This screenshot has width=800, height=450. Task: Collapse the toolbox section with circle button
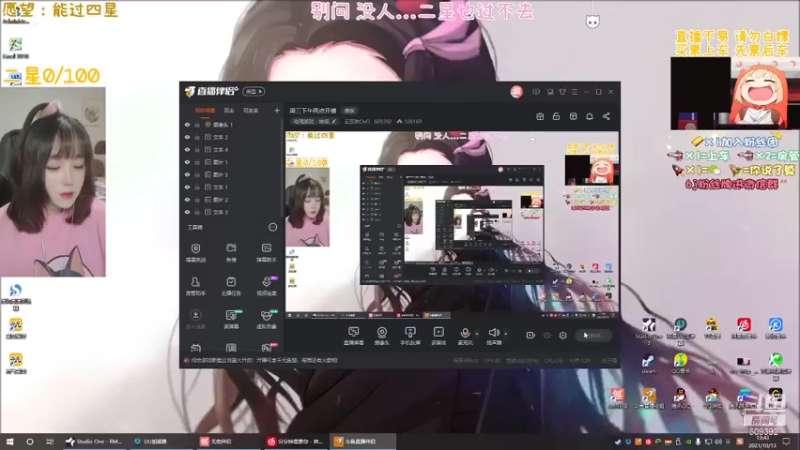(x=273, y=227)
